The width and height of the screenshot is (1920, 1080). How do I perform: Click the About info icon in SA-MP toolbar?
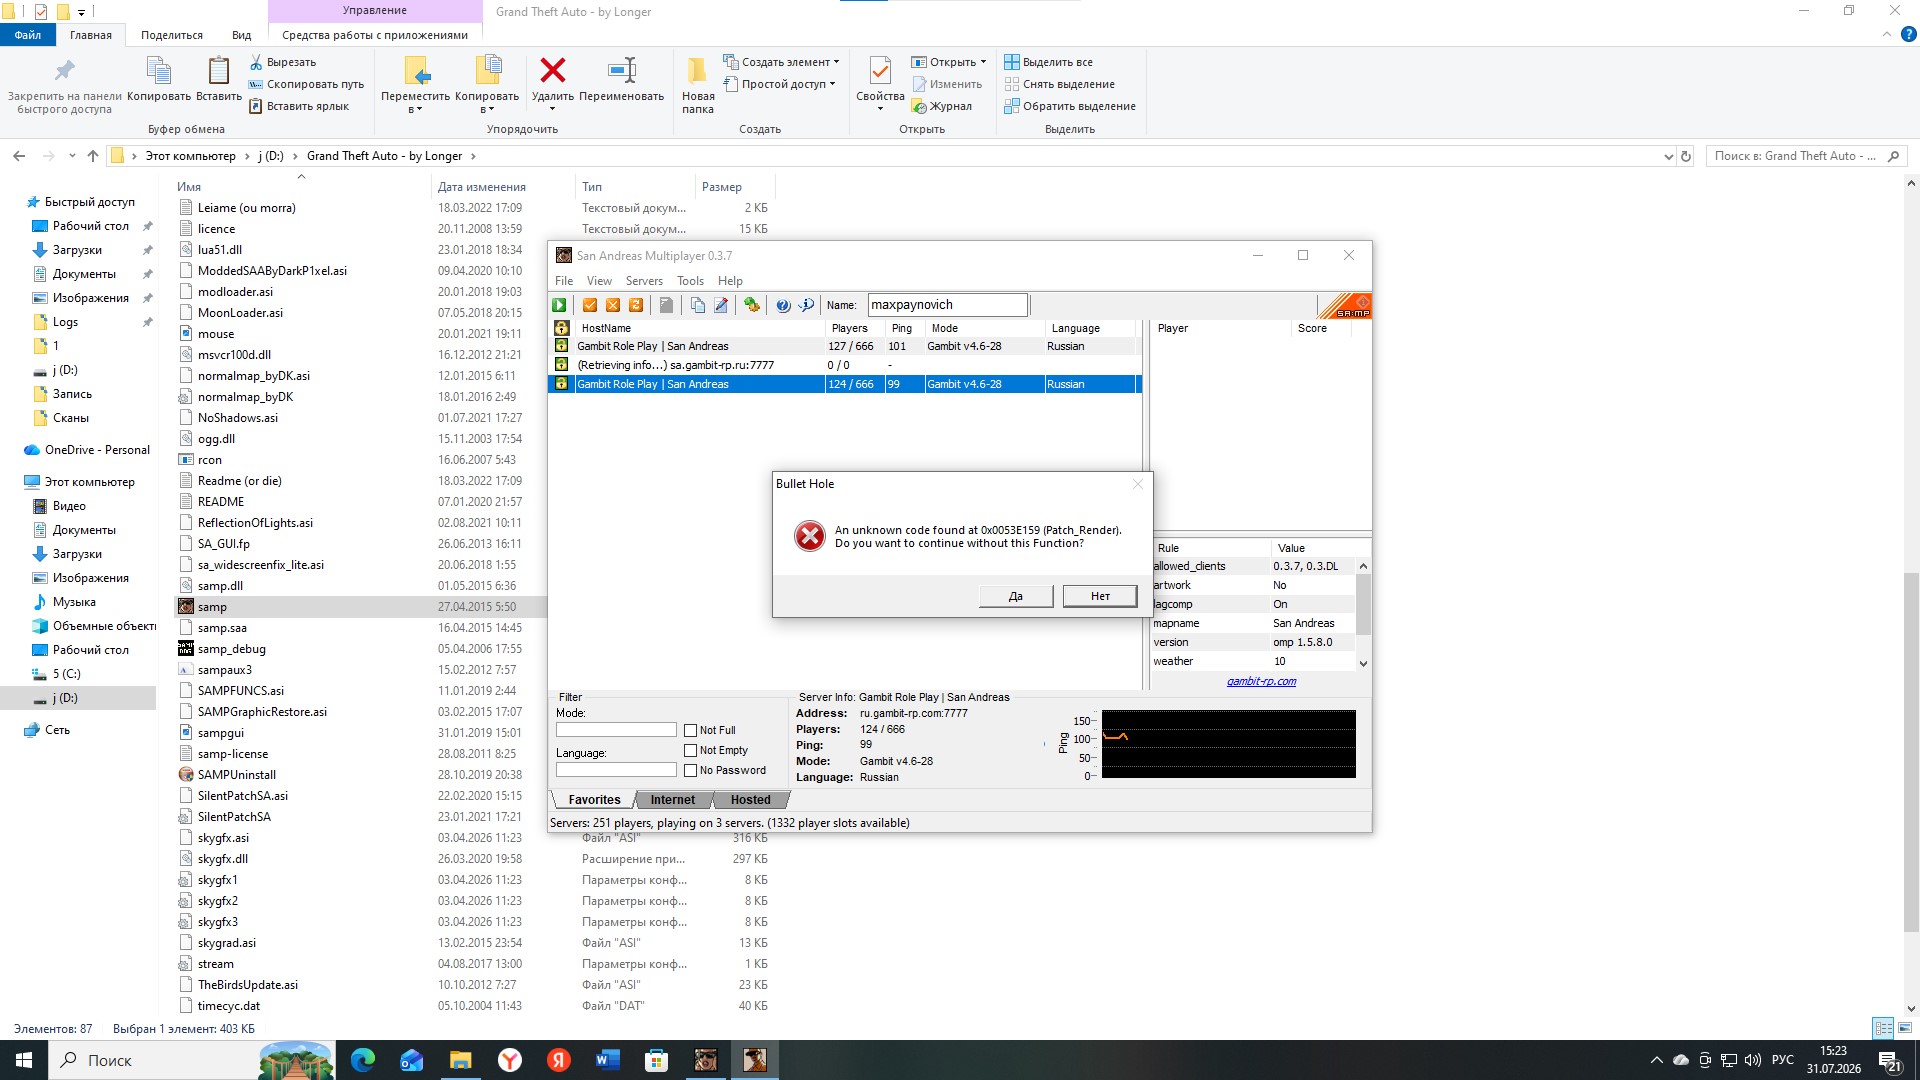806,305
